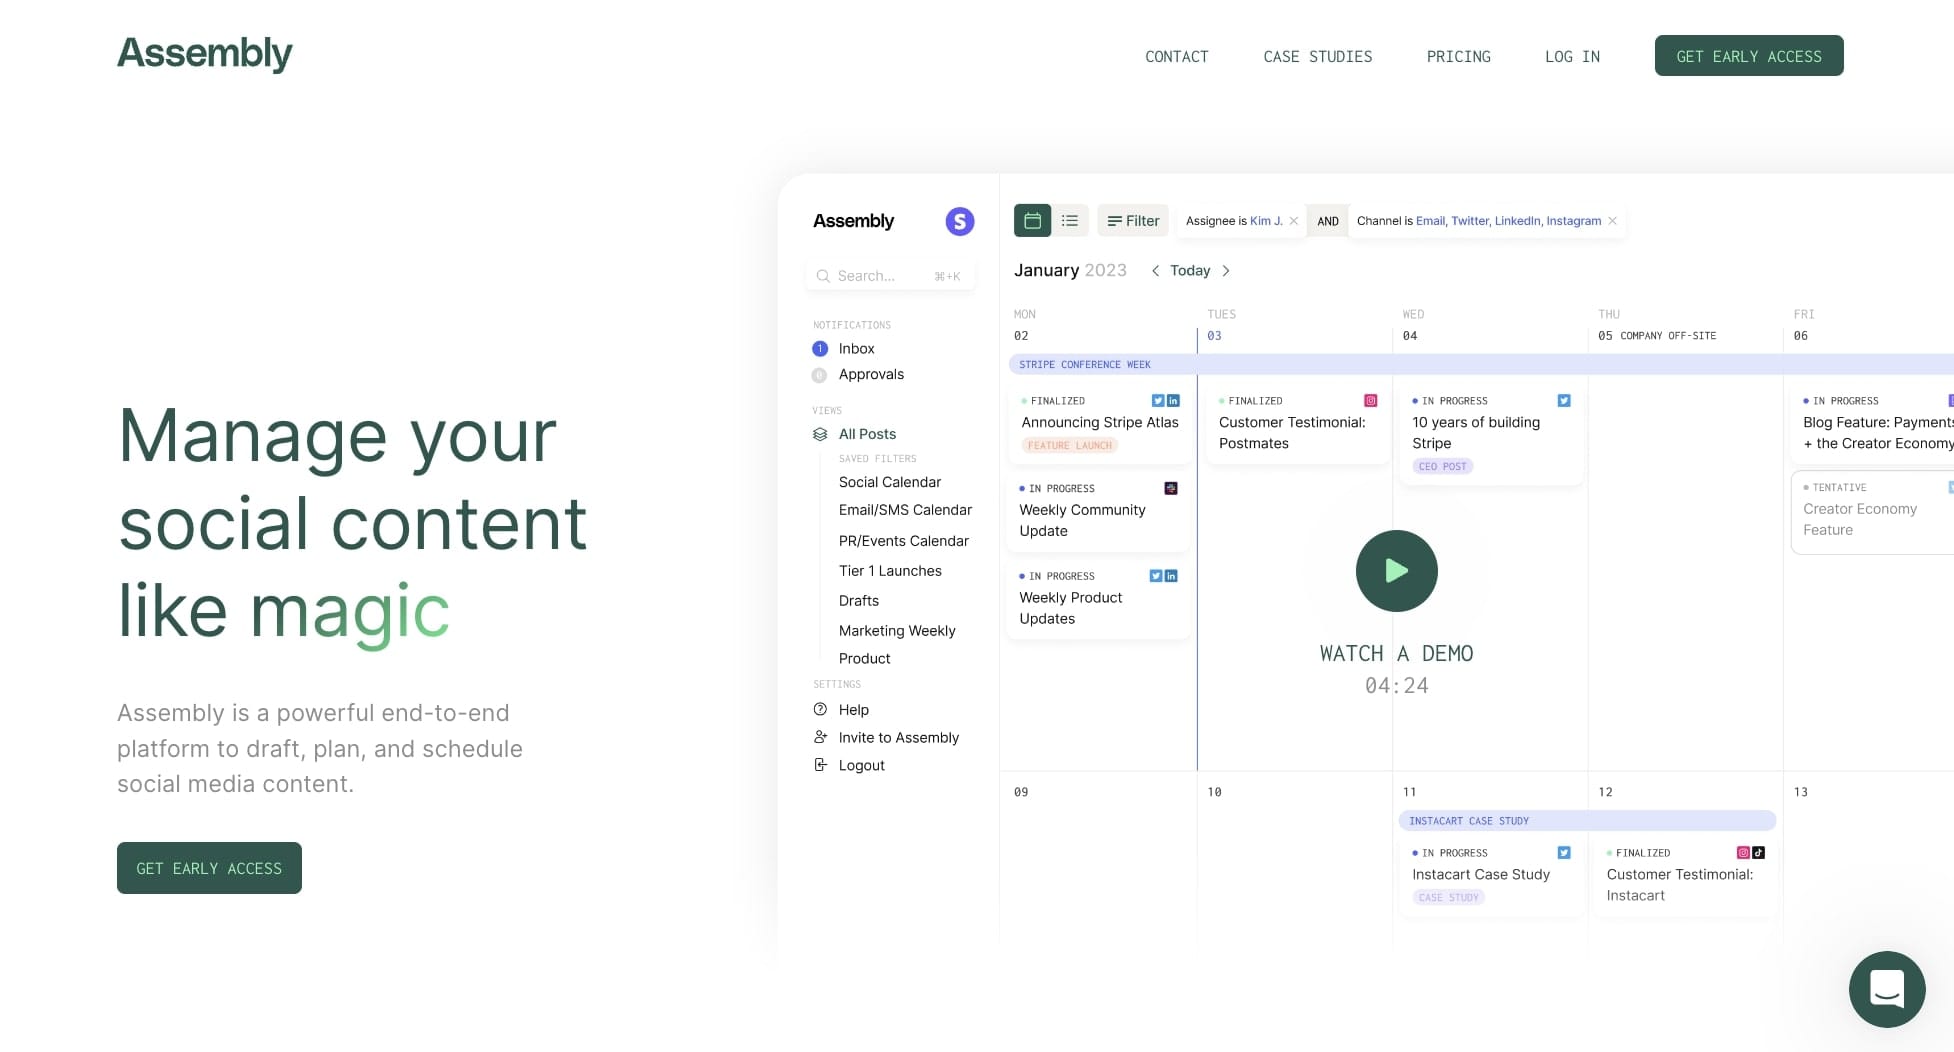Go to the next month with the right chevron
Screen dimensions: 1954x1052
pos(1226,270)
